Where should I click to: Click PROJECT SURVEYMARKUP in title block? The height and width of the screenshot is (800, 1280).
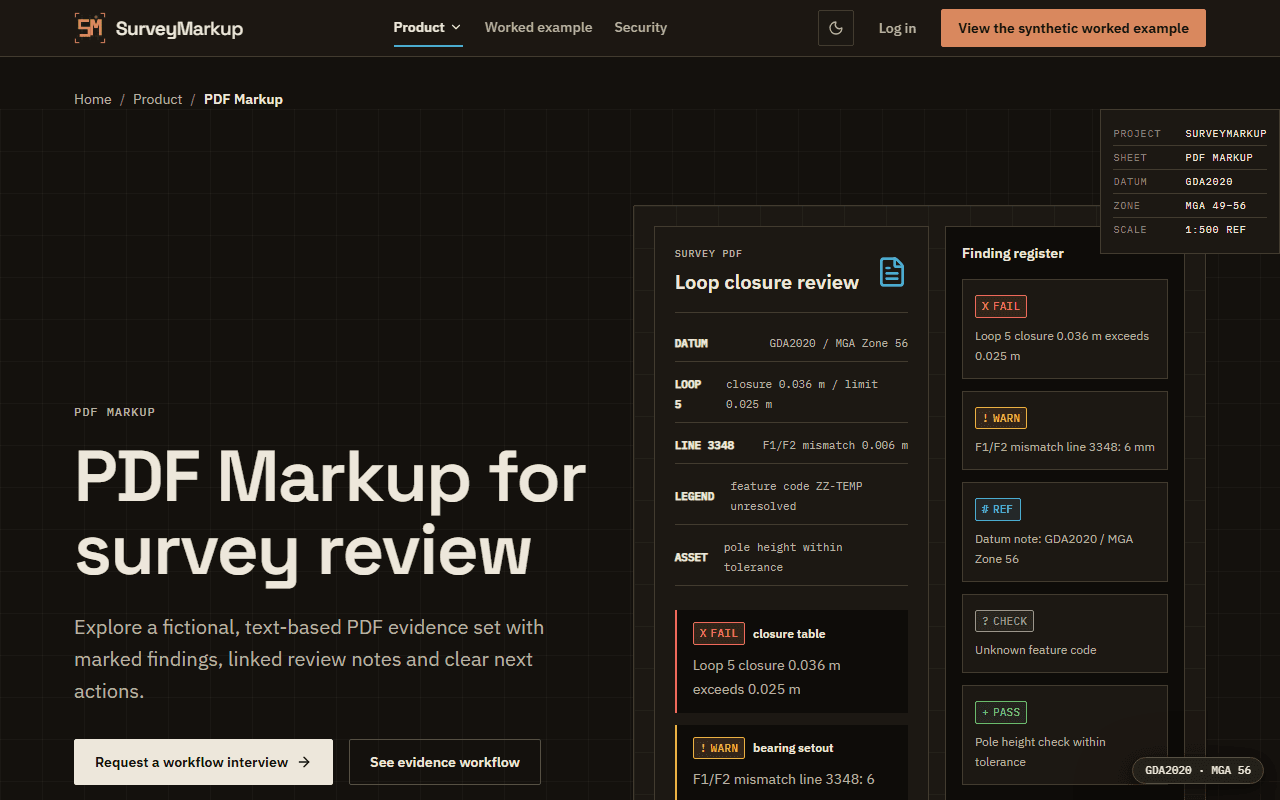(x=1190, y=133)
